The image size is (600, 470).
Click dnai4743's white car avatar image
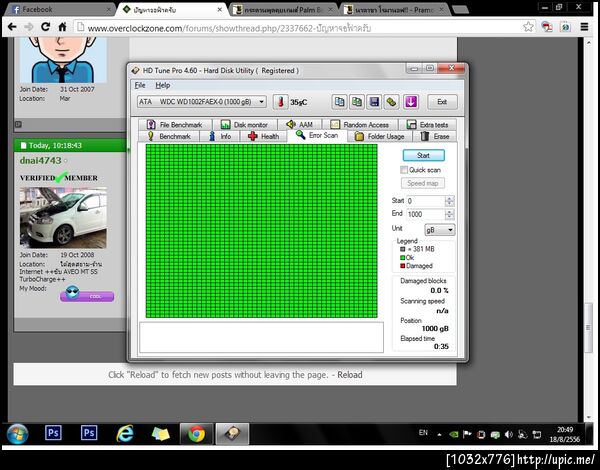pos(63,218)
